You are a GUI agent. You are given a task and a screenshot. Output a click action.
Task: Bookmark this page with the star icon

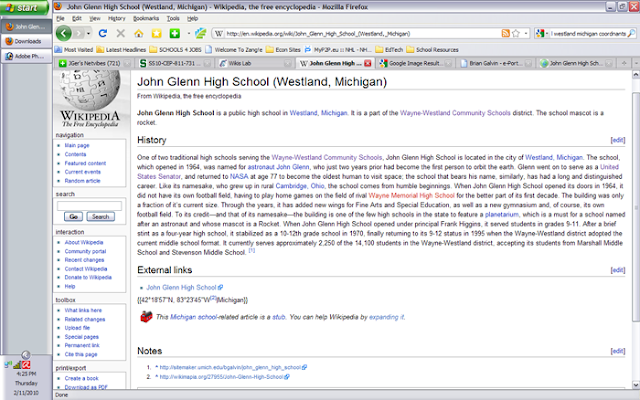tap(516, 33)
